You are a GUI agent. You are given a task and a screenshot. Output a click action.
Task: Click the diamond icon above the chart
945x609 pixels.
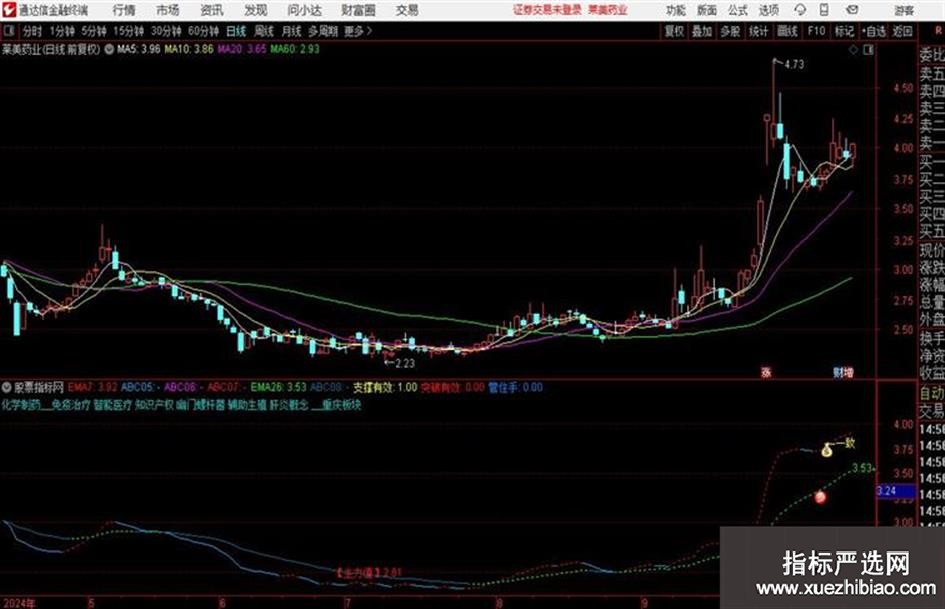click(x=853, y=50)
